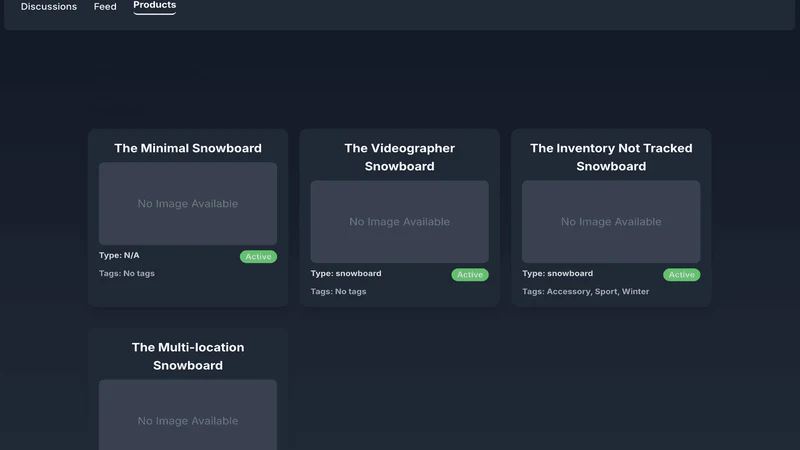The image size is (800, 450).
Task: Click Active badge on Videographer Snowboard
Action: point(470,274)
